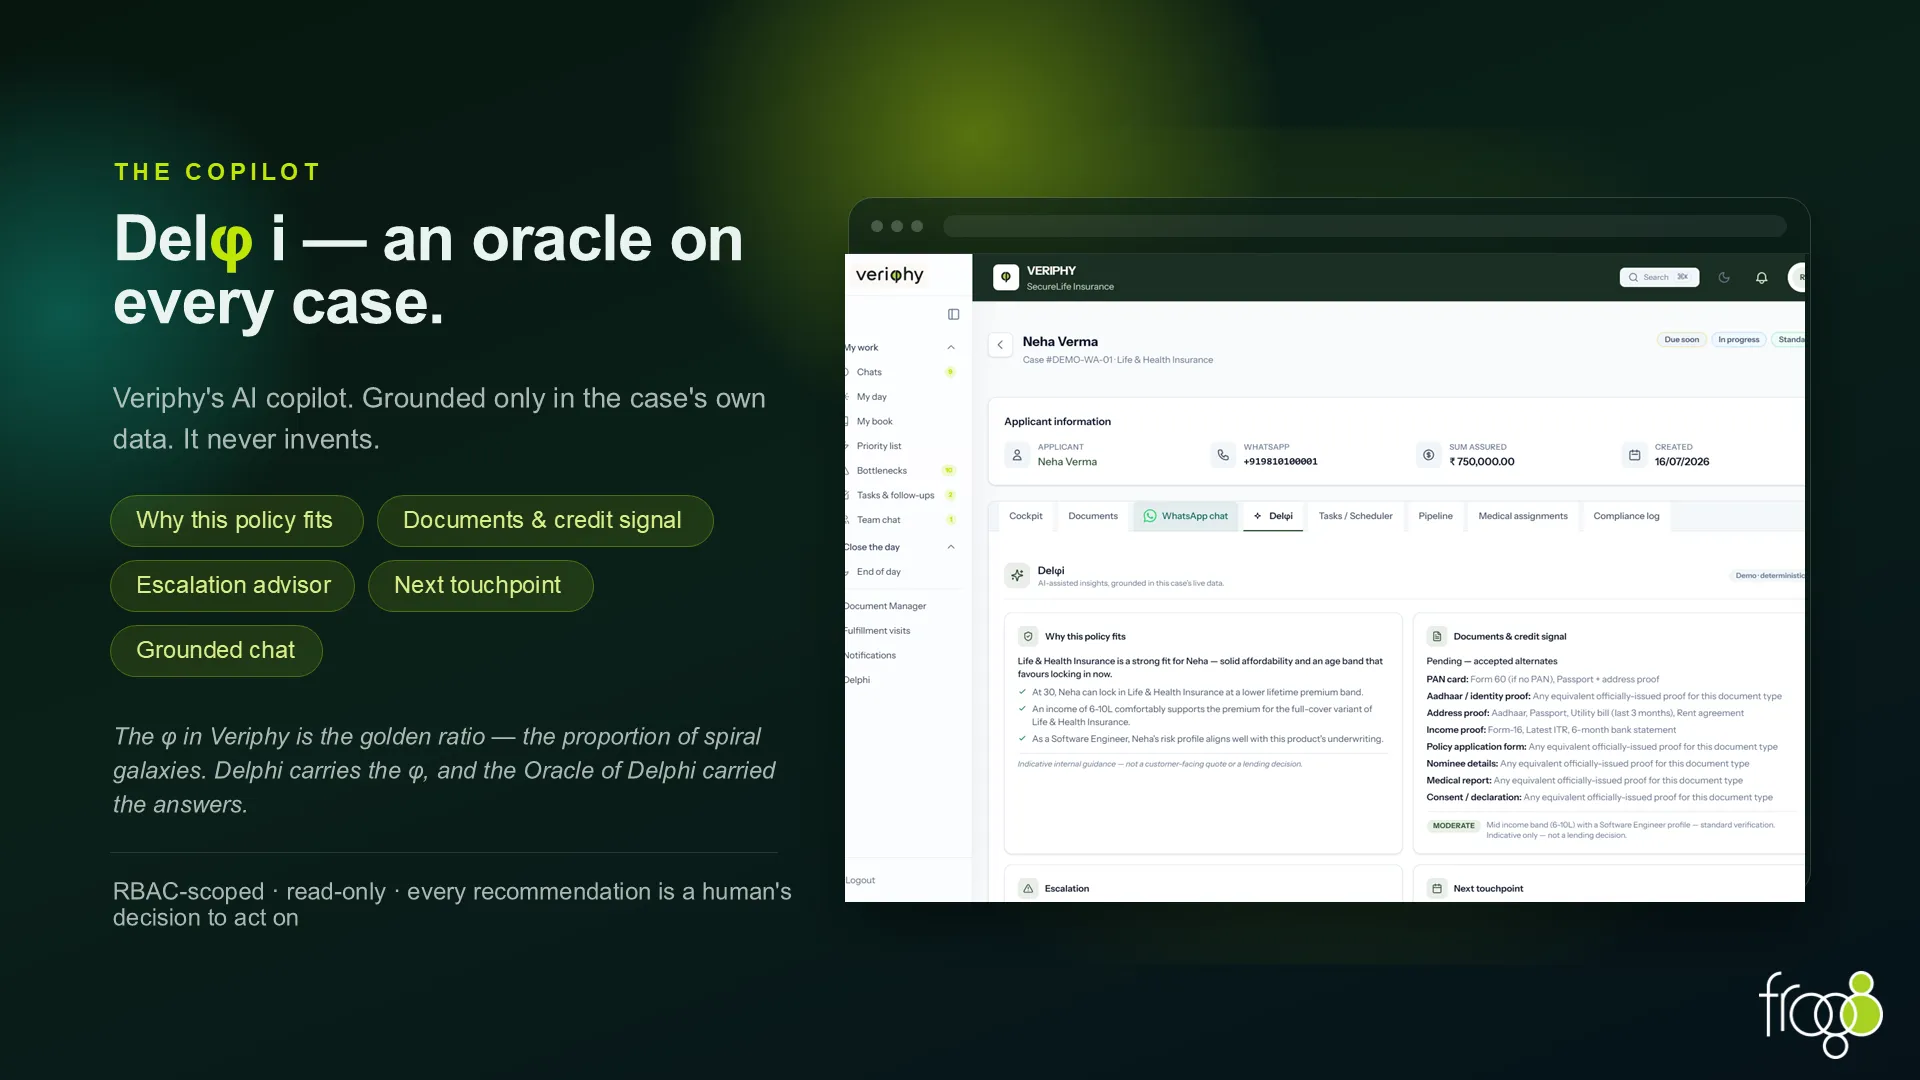The image size is (1920, 1080).
Task: Collapse the My work section chevron
Action: 951,348
